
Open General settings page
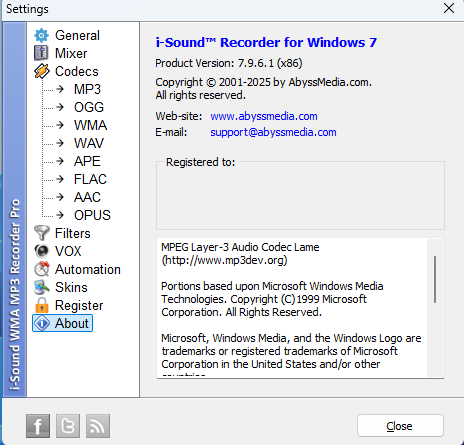[77, 35]
